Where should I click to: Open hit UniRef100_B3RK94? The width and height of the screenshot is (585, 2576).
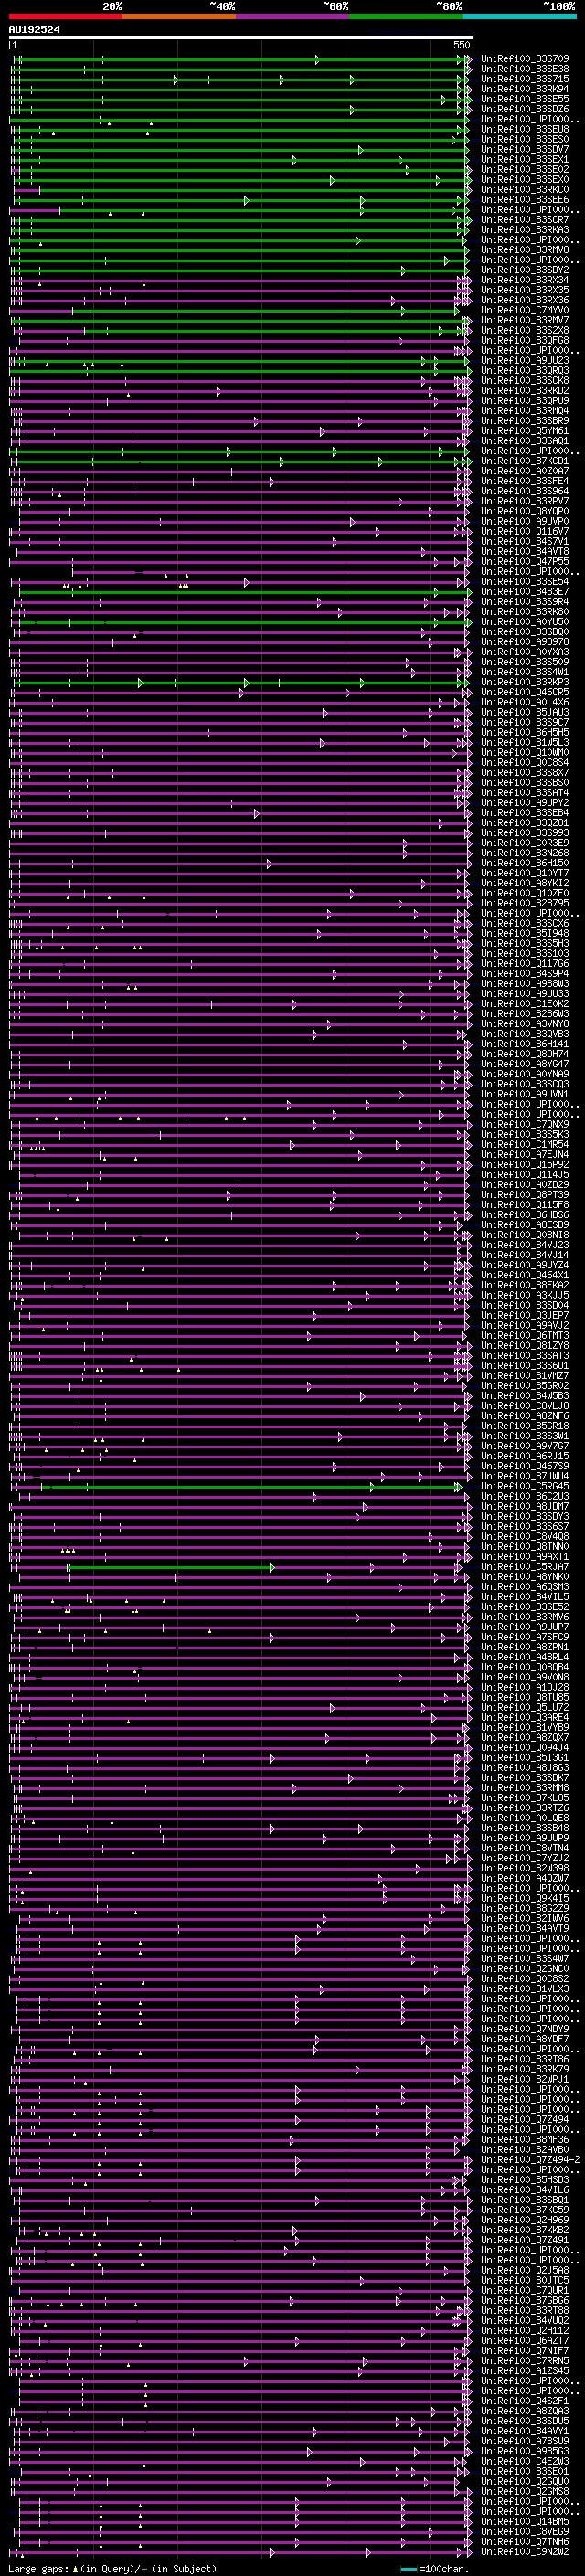[525, 89]
